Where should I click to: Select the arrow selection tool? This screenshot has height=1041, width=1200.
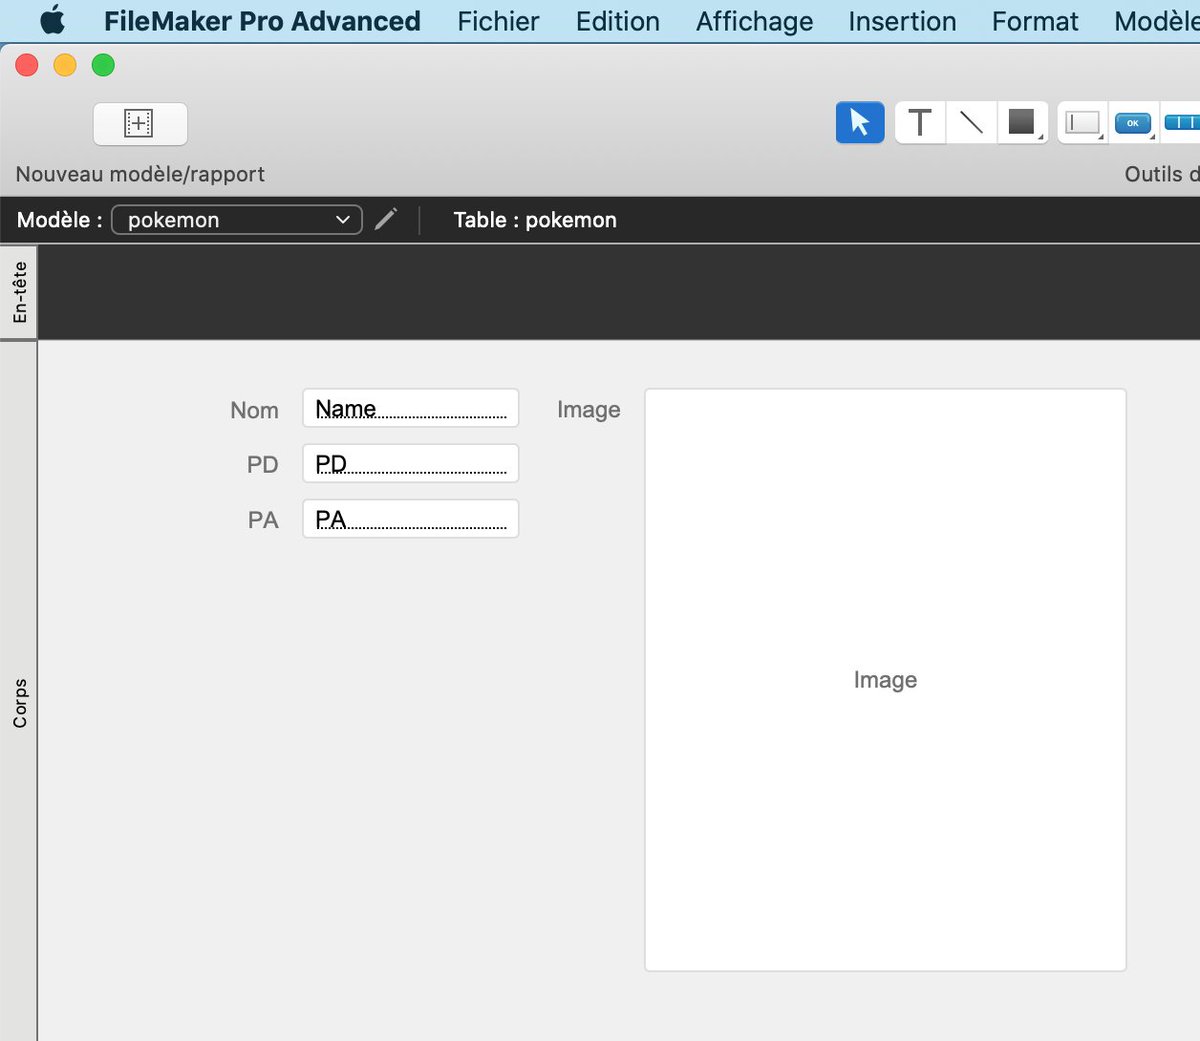pos(860,123)
